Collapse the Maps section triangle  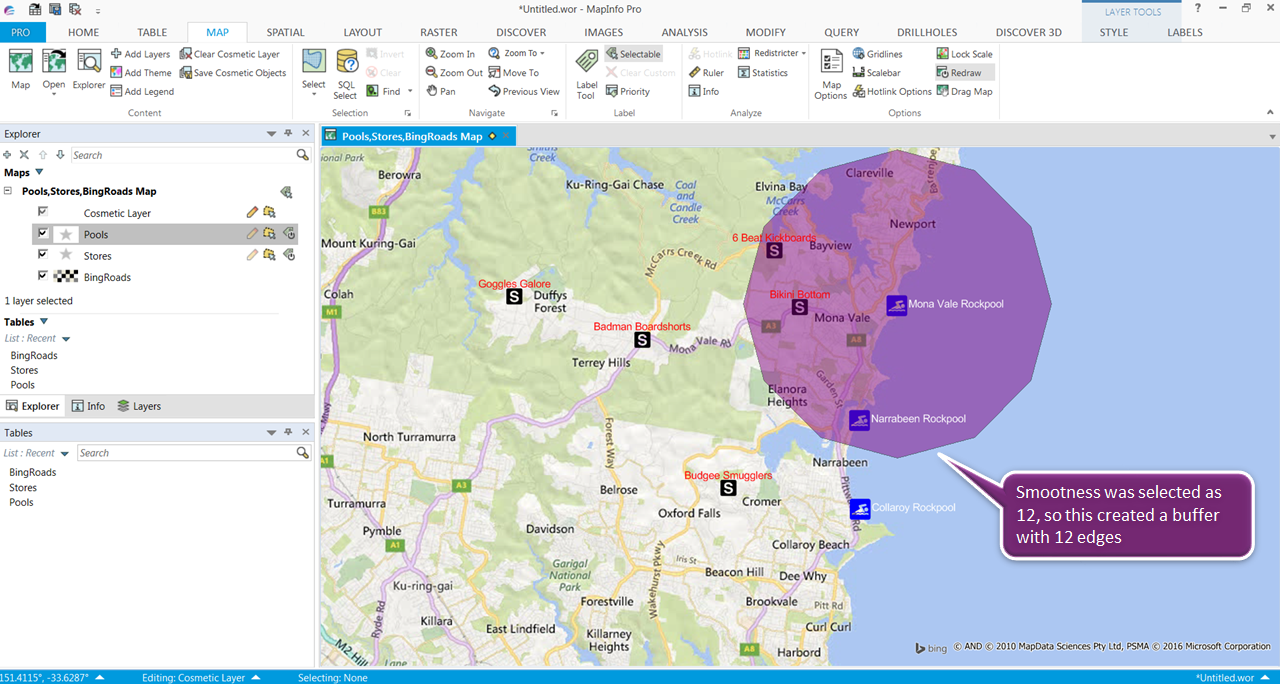40,172
